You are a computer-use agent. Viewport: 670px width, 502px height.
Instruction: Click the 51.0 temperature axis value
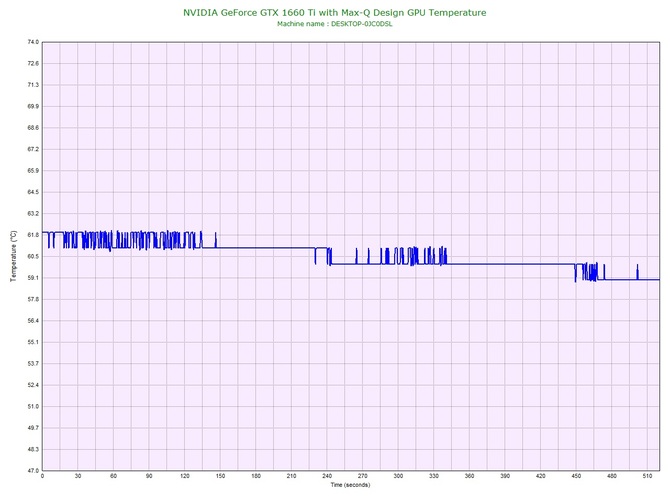33,406
